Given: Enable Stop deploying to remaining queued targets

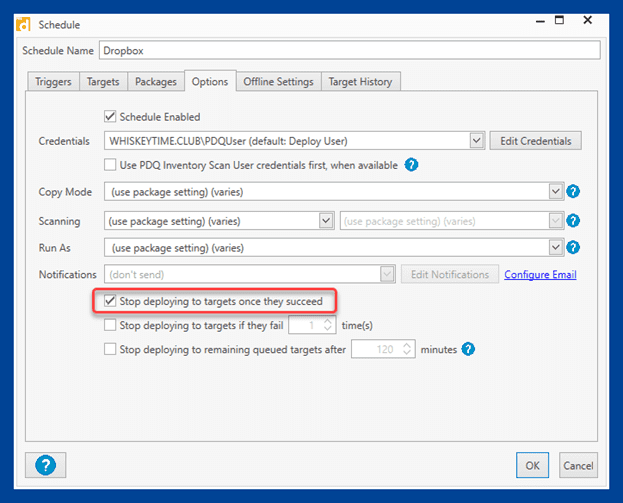Looking at the screenshot, I should tap(110, 349).
